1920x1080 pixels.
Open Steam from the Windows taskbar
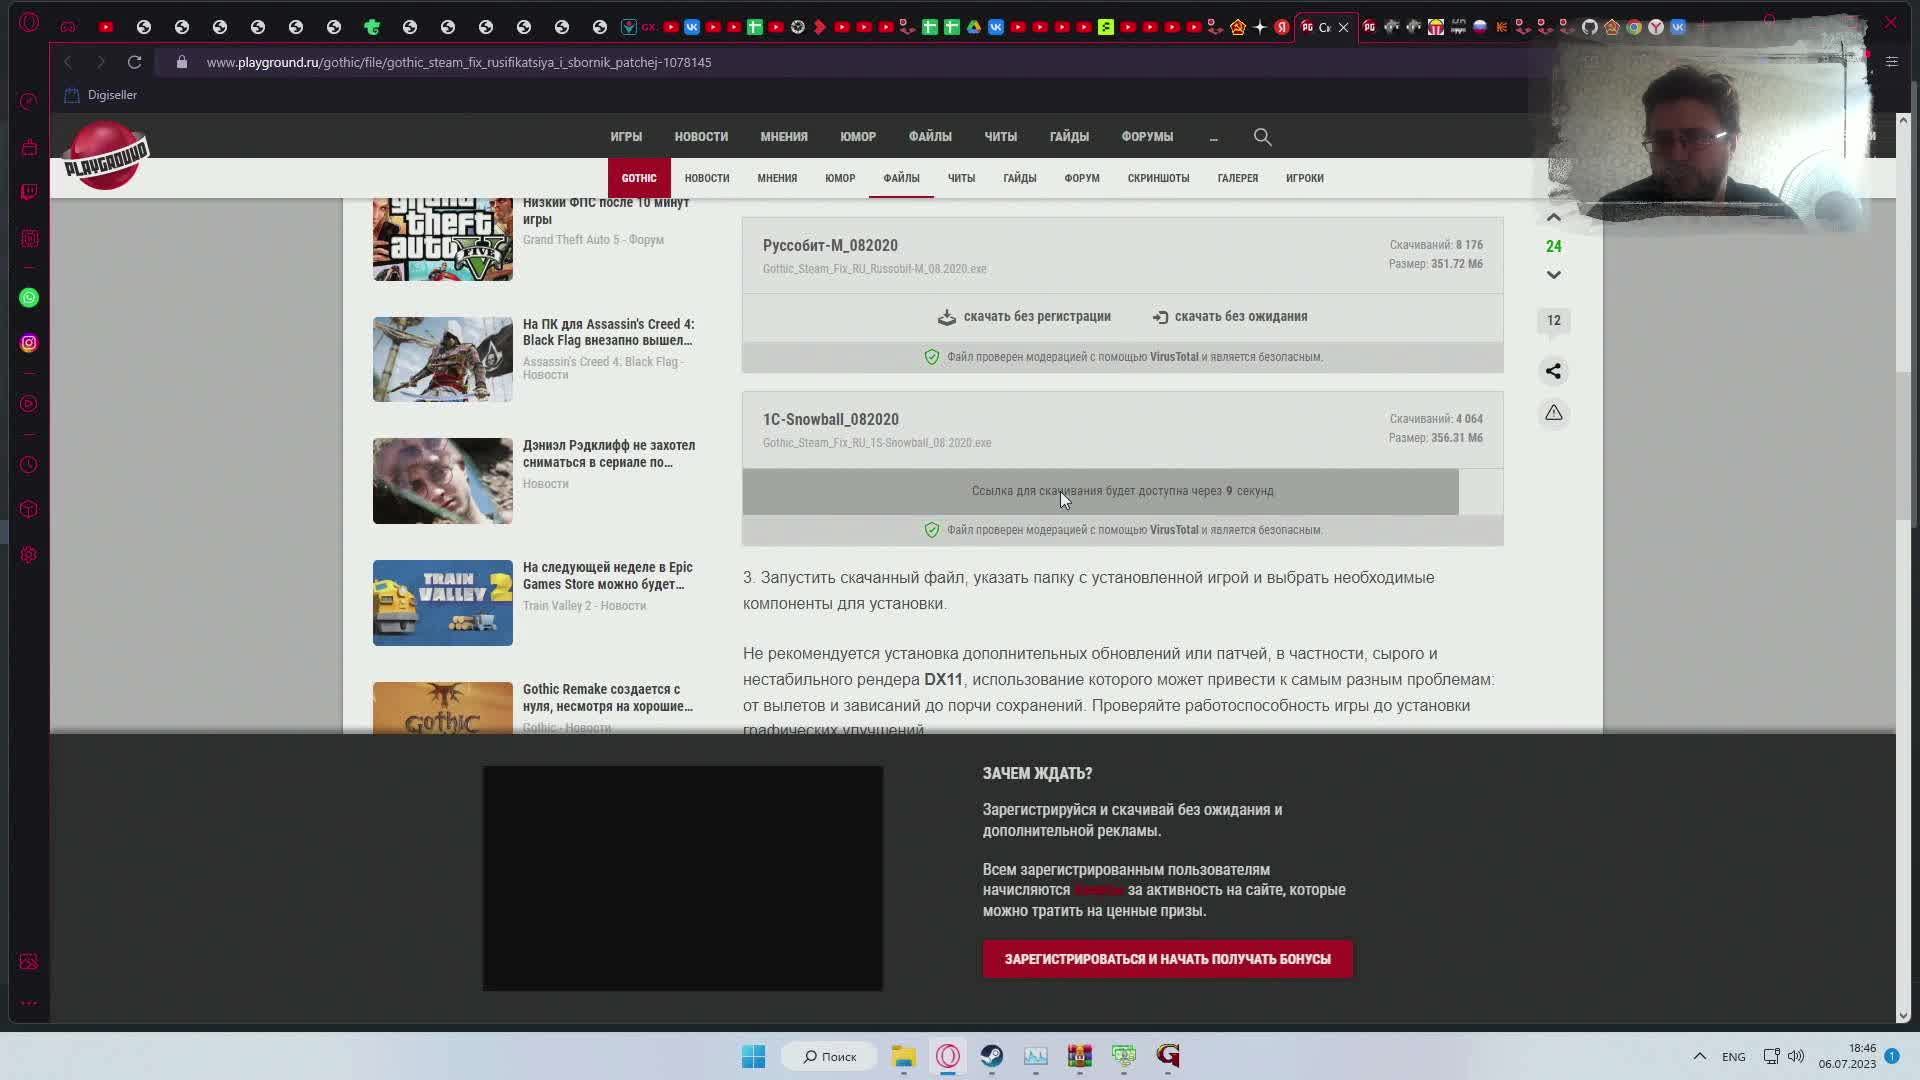tap(991, 1056)
